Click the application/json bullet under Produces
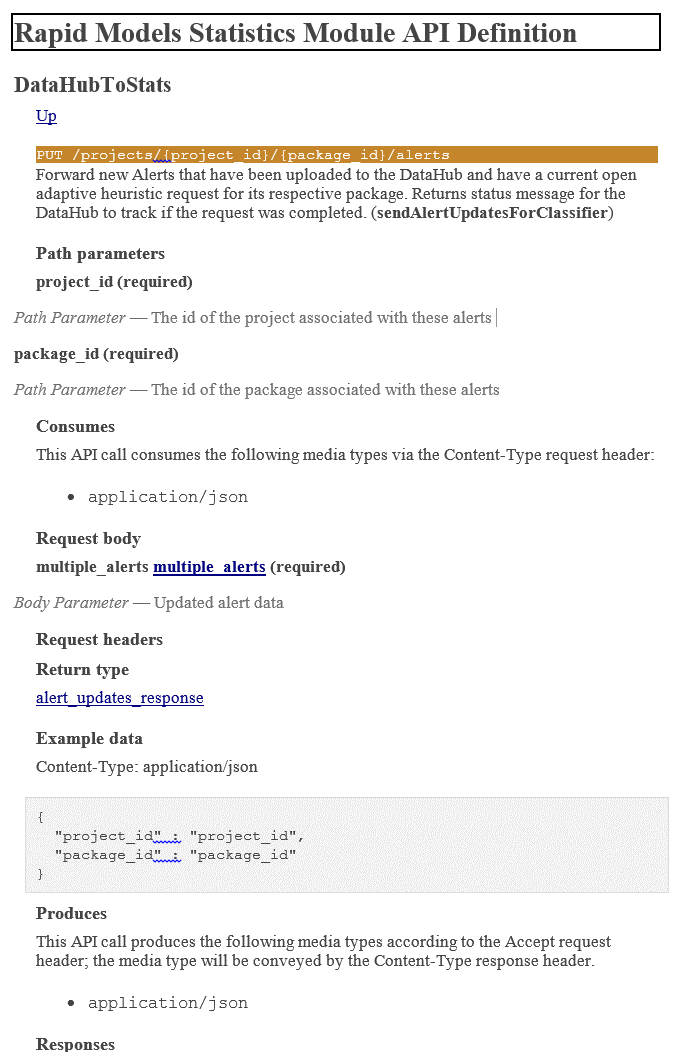The image size is (683, 1052). pyautogui.click(x=167, y=1003)
